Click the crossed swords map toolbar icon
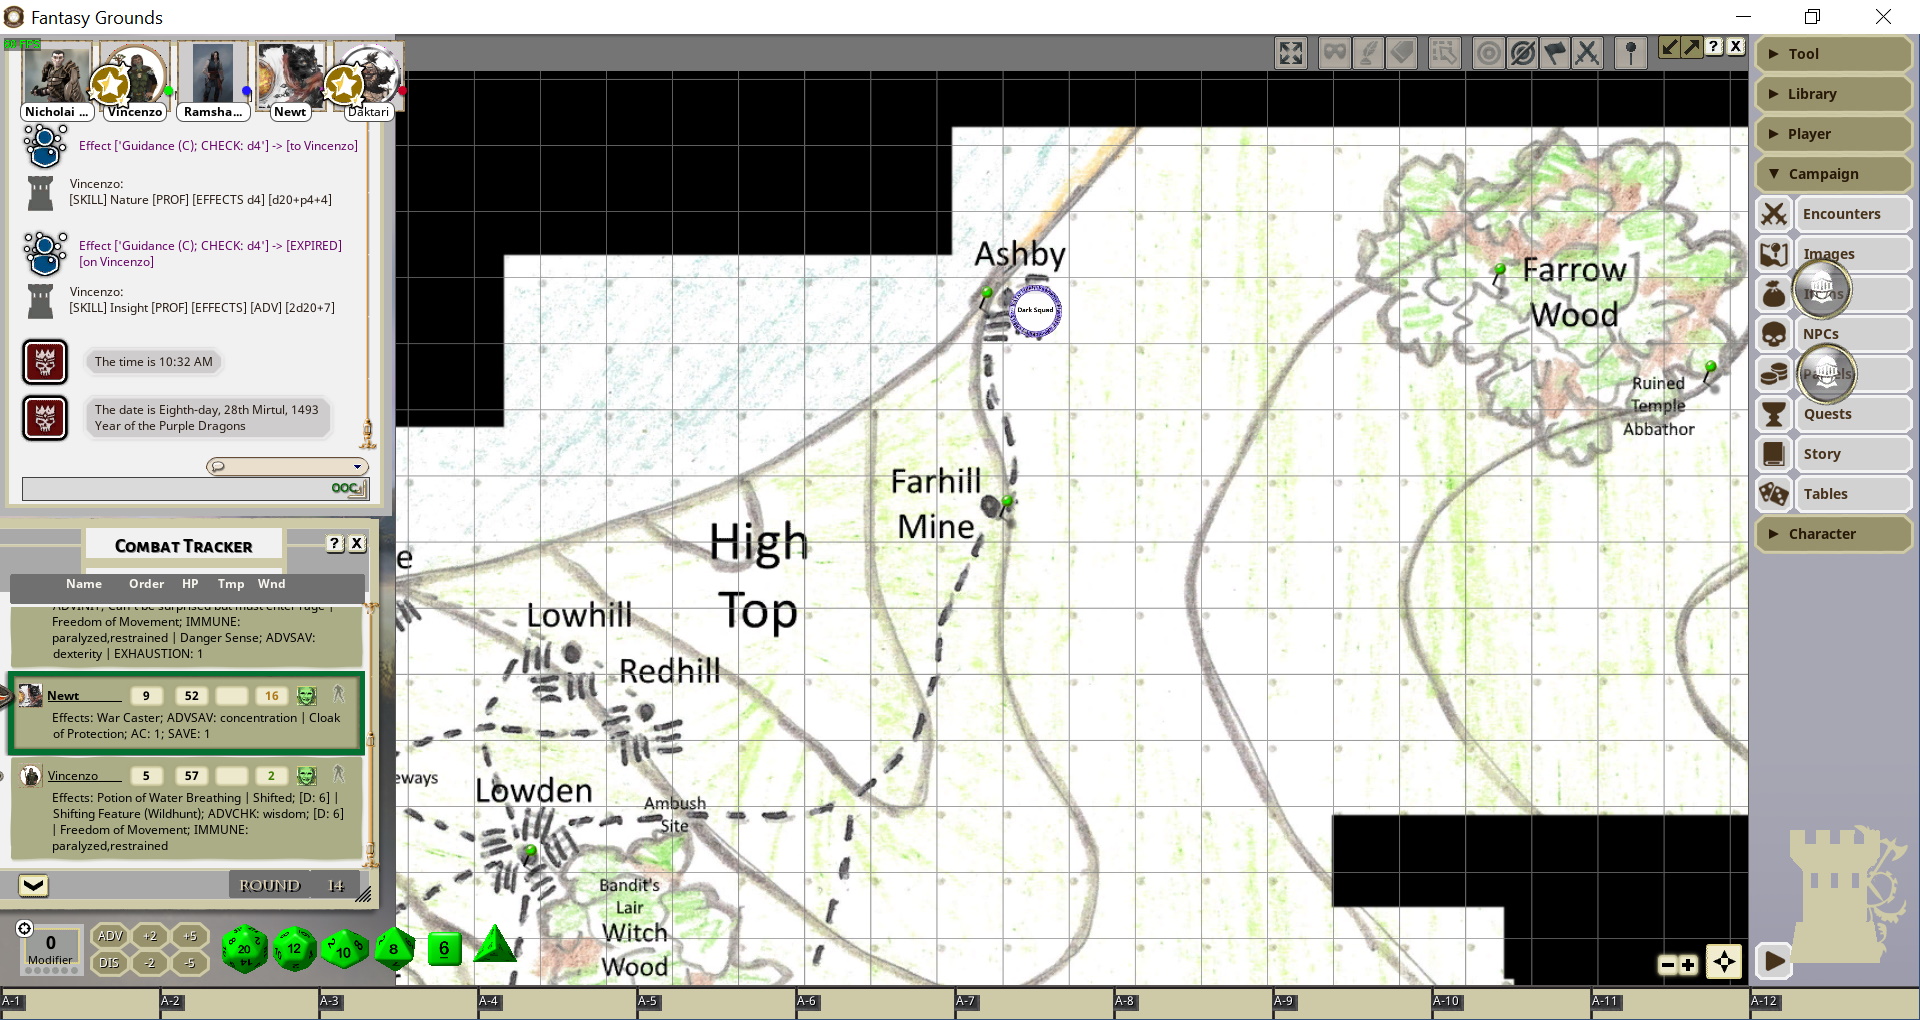Image resolution: width=1920 pixels, height=1020 pixels. (x=1587, y=53)
